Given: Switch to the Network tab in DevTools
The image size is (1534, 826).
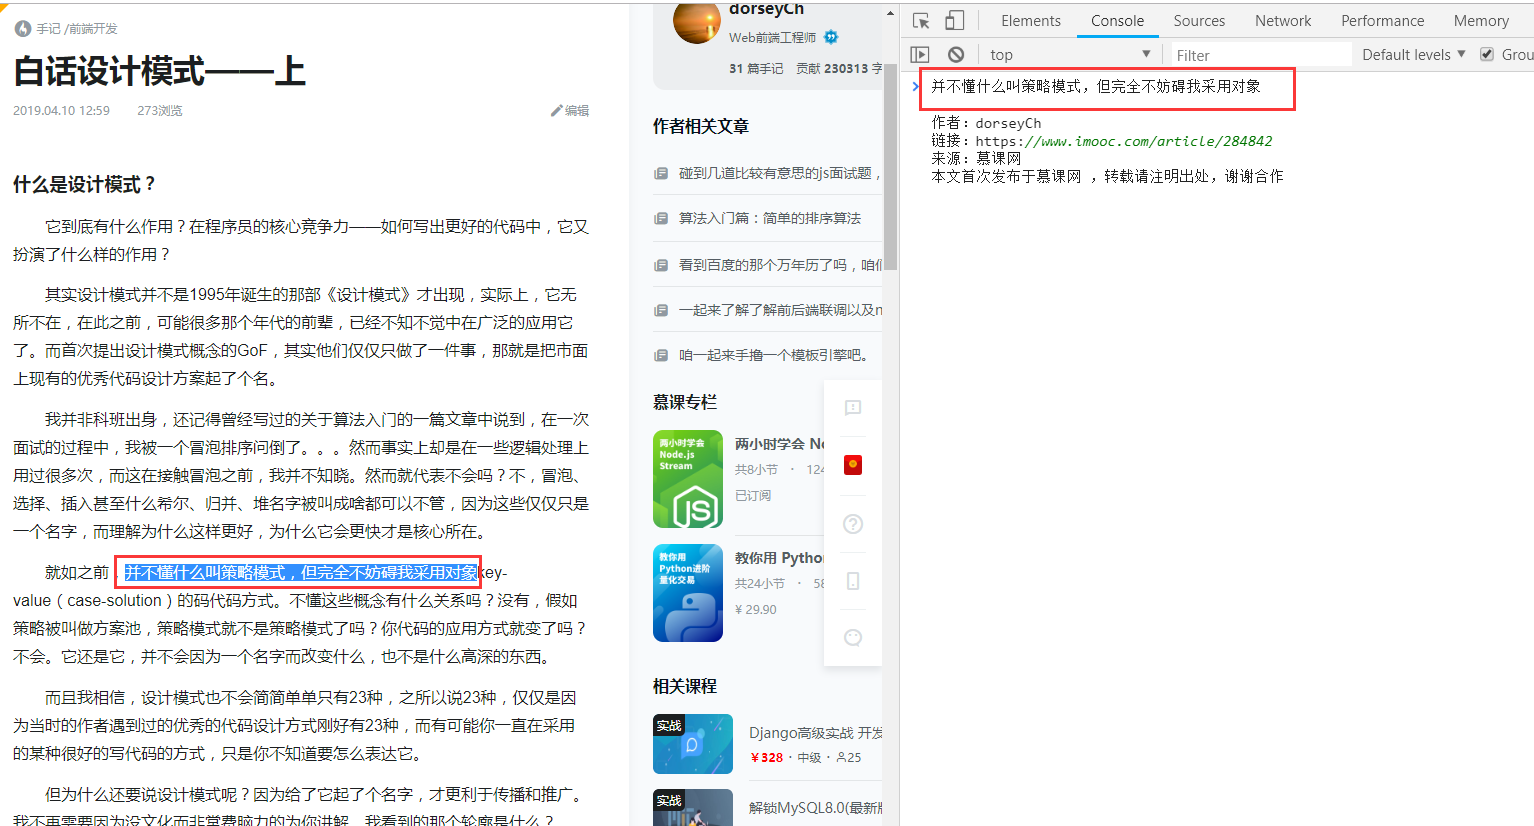Looking at the screenshot, I should click(x=1282, y=20).
